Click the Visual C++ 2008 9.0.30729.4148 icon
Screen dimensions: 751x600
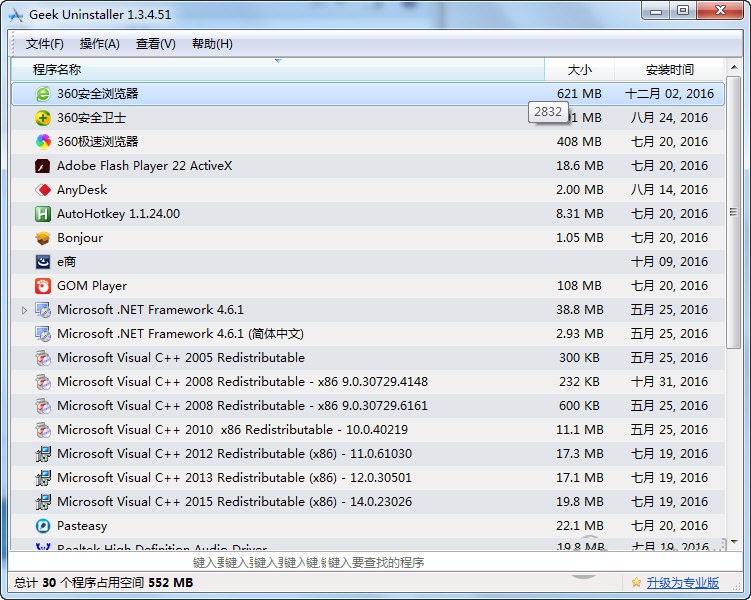pyautogui.click(x=43, y=382)
